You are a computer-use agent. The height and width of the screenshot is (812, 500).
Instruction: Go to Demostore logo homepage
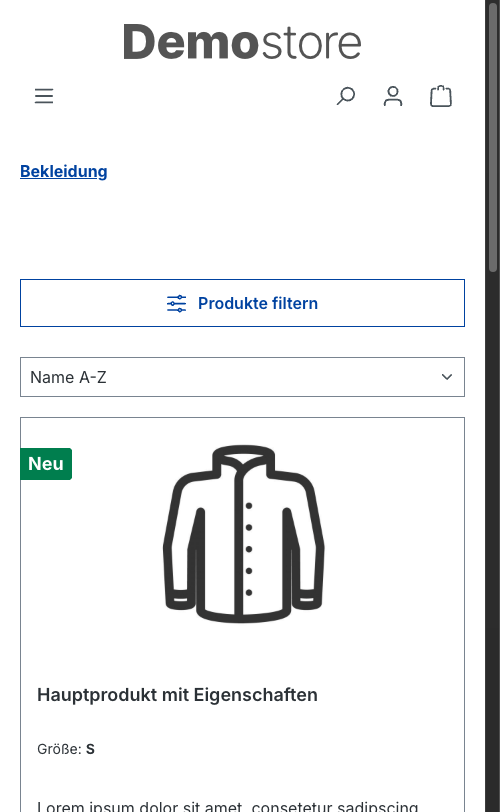(x=242, y=42)
